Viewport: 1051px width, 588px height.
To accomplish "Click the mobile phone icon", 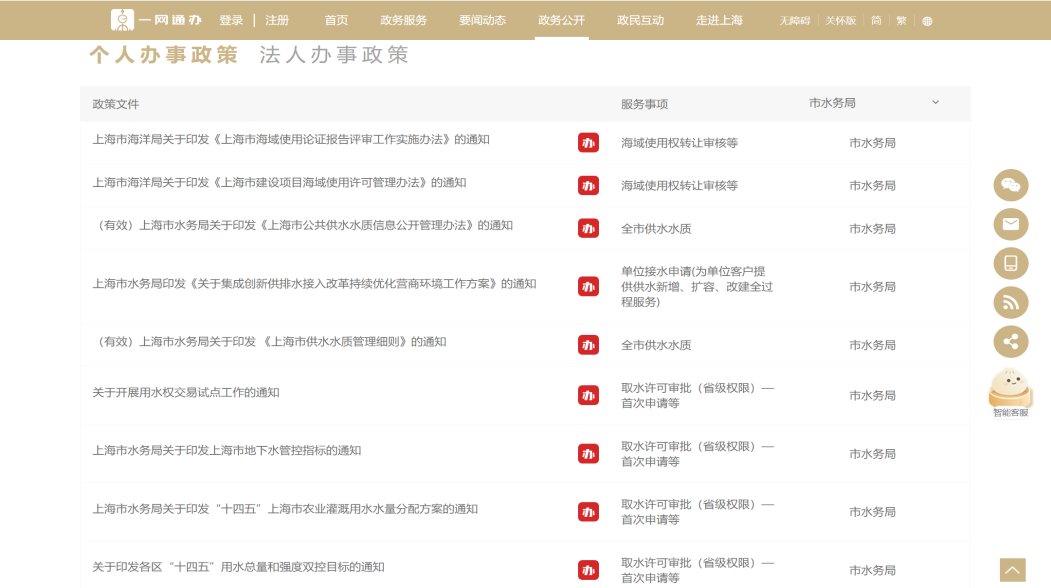I will 1010,263.
